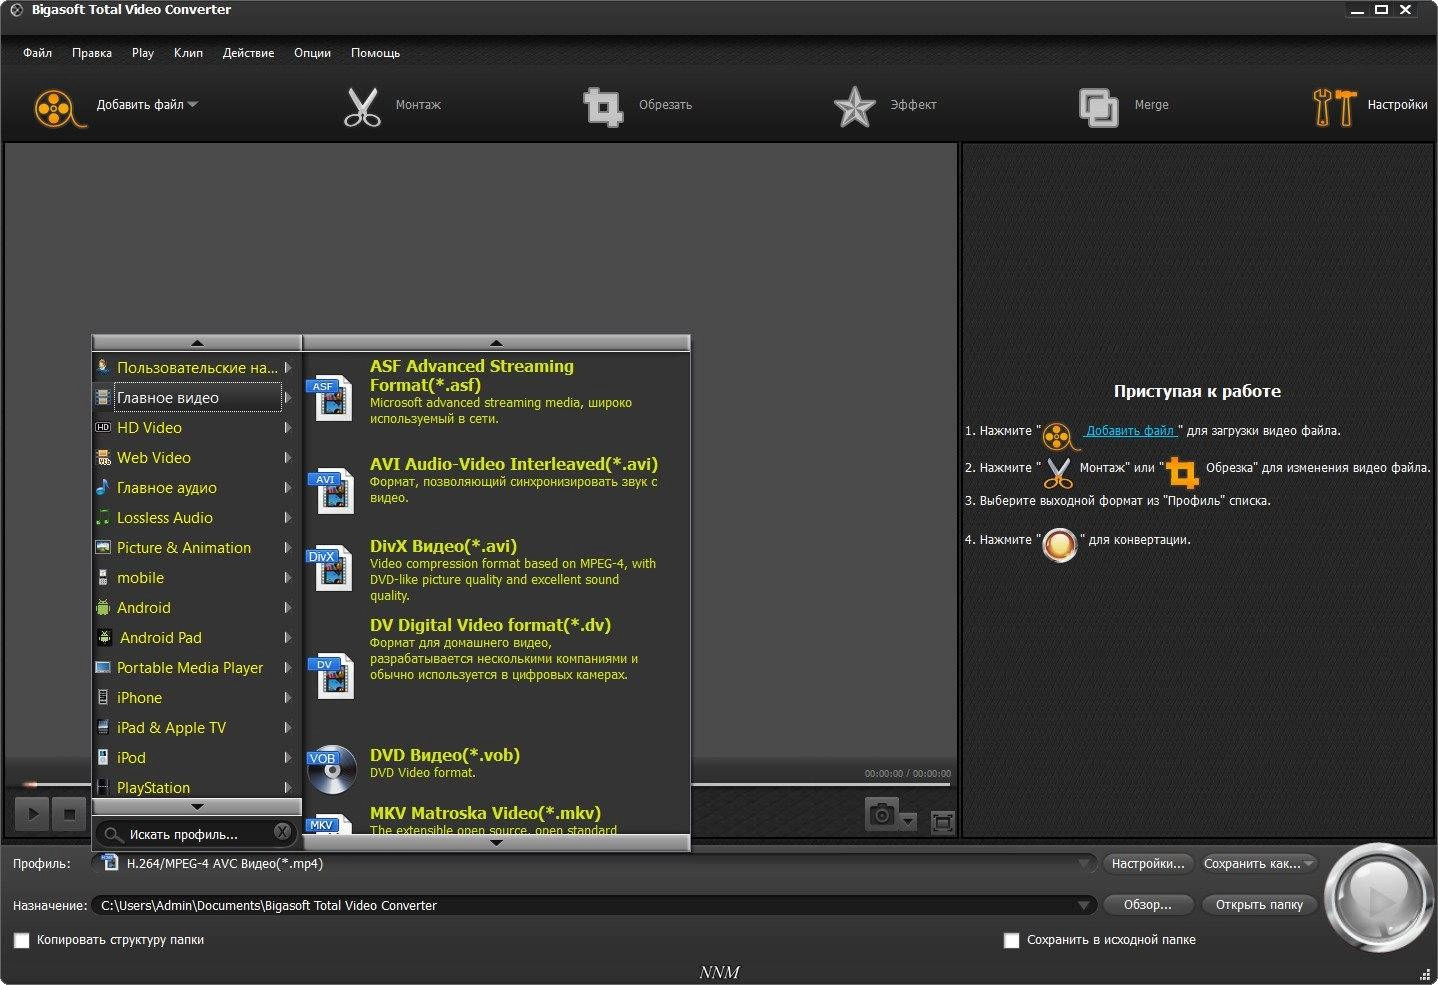Choose the DivX format file icon

pyautogui.click(x=331, y=568)
